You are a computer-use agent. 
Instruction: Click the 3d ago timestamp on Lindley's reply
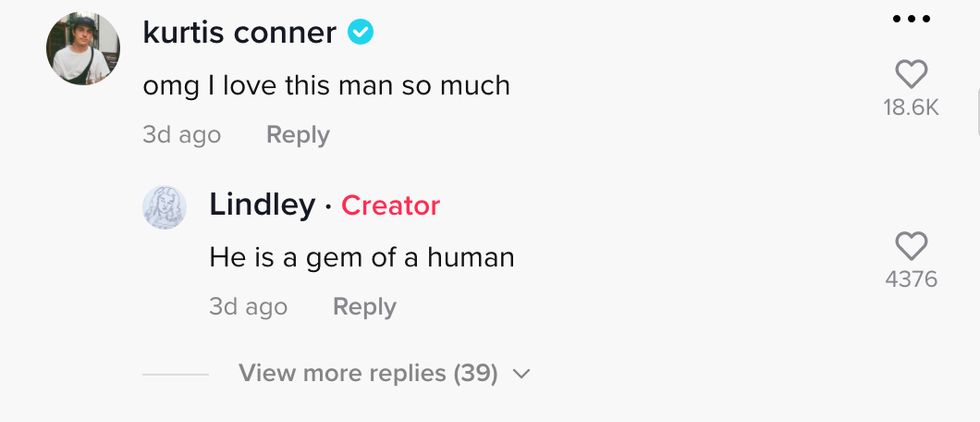coord(247,307)
